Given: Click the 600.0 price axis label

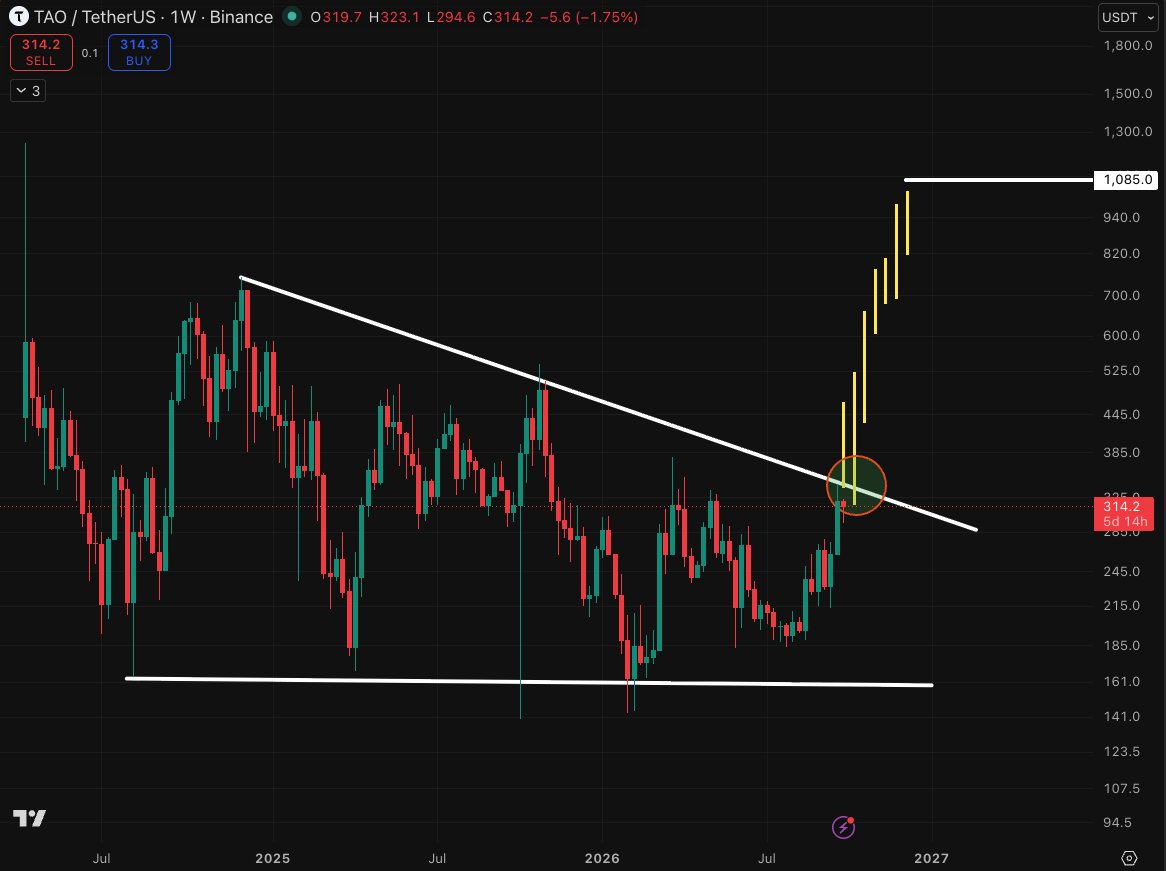Looking at the screenshot, I should [1121, 335].
